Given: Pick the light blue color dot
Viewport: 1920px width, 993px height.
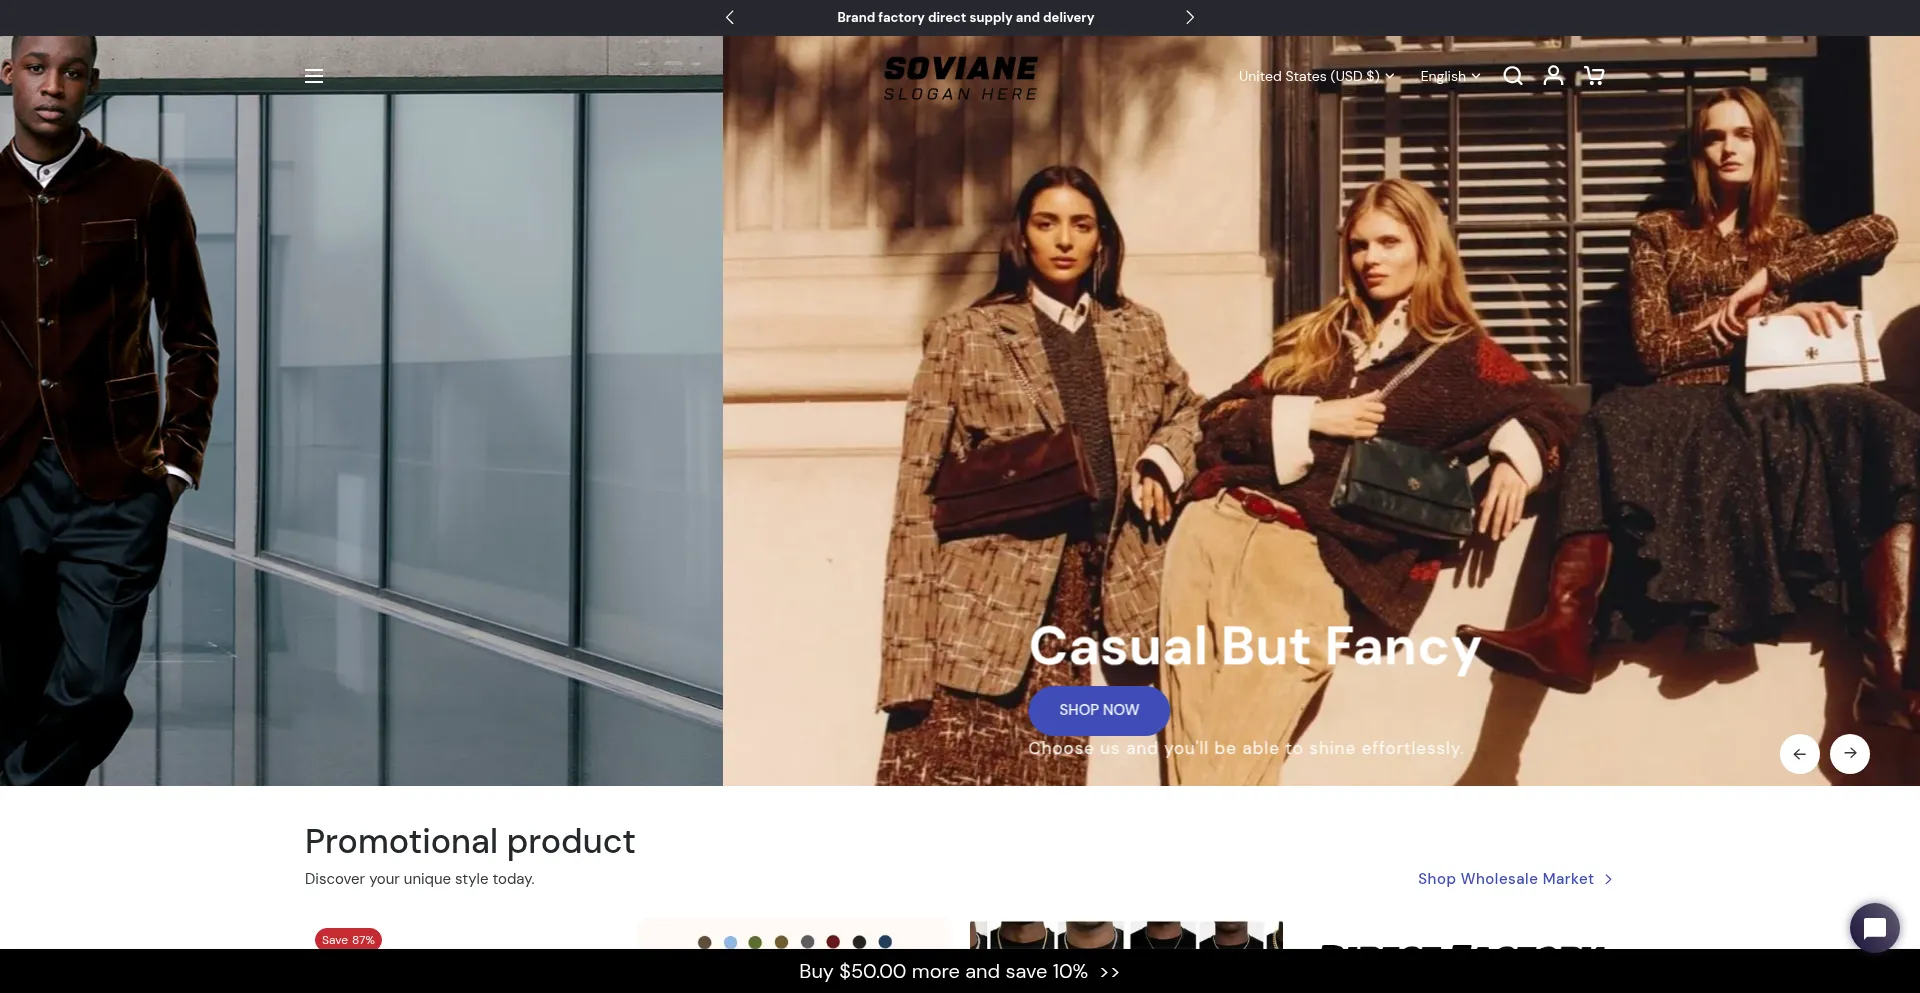Looking at the screenshot, I should [x=730, y=942].
